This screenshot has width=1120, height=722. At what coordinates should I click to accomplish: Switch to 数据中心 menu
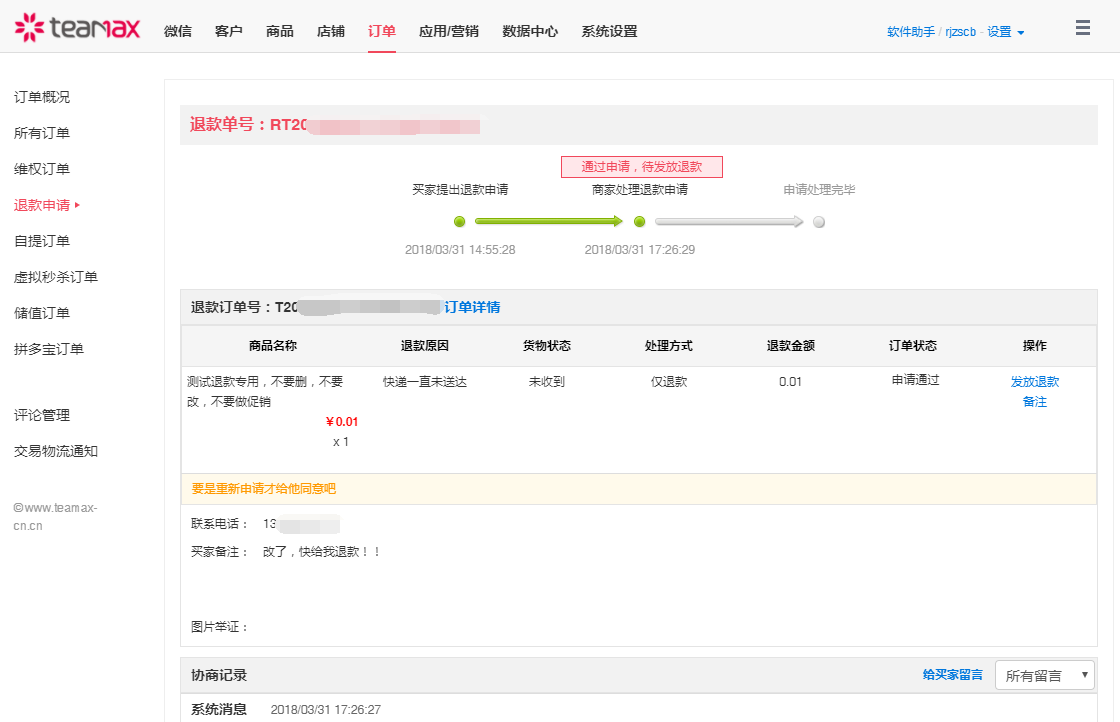530,31
